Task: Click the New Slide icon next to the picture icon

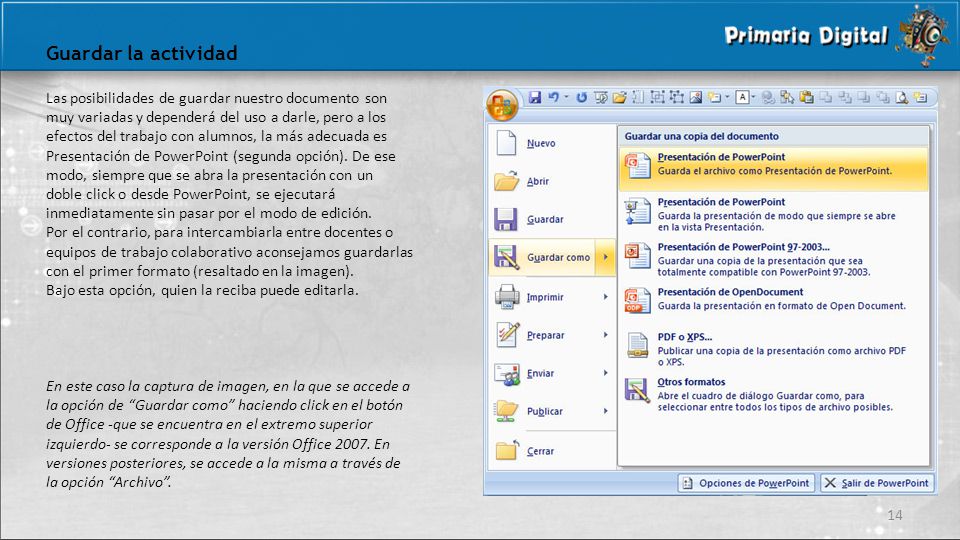Action: (x=714, y=97)
